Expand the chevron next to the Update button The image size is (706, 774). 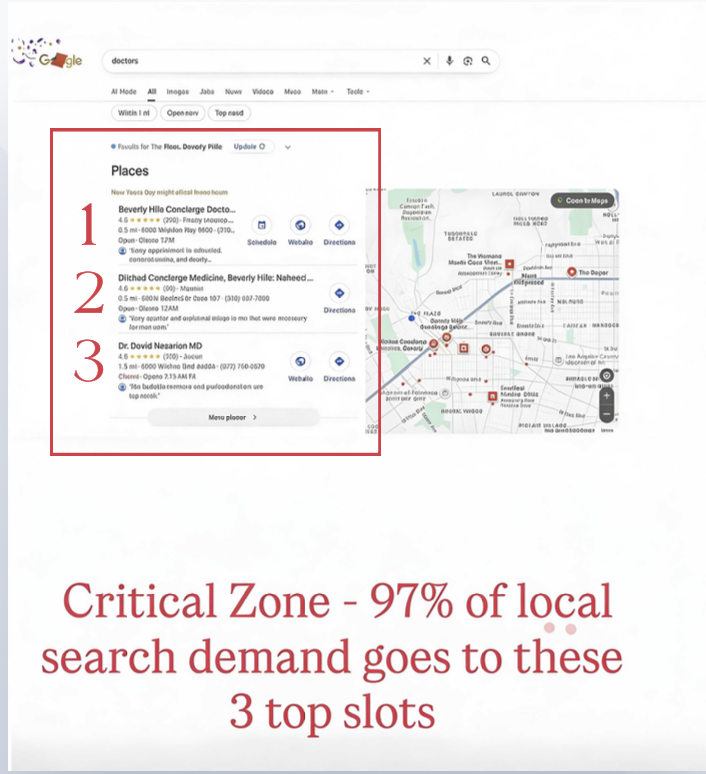click(x=288, y=147)
